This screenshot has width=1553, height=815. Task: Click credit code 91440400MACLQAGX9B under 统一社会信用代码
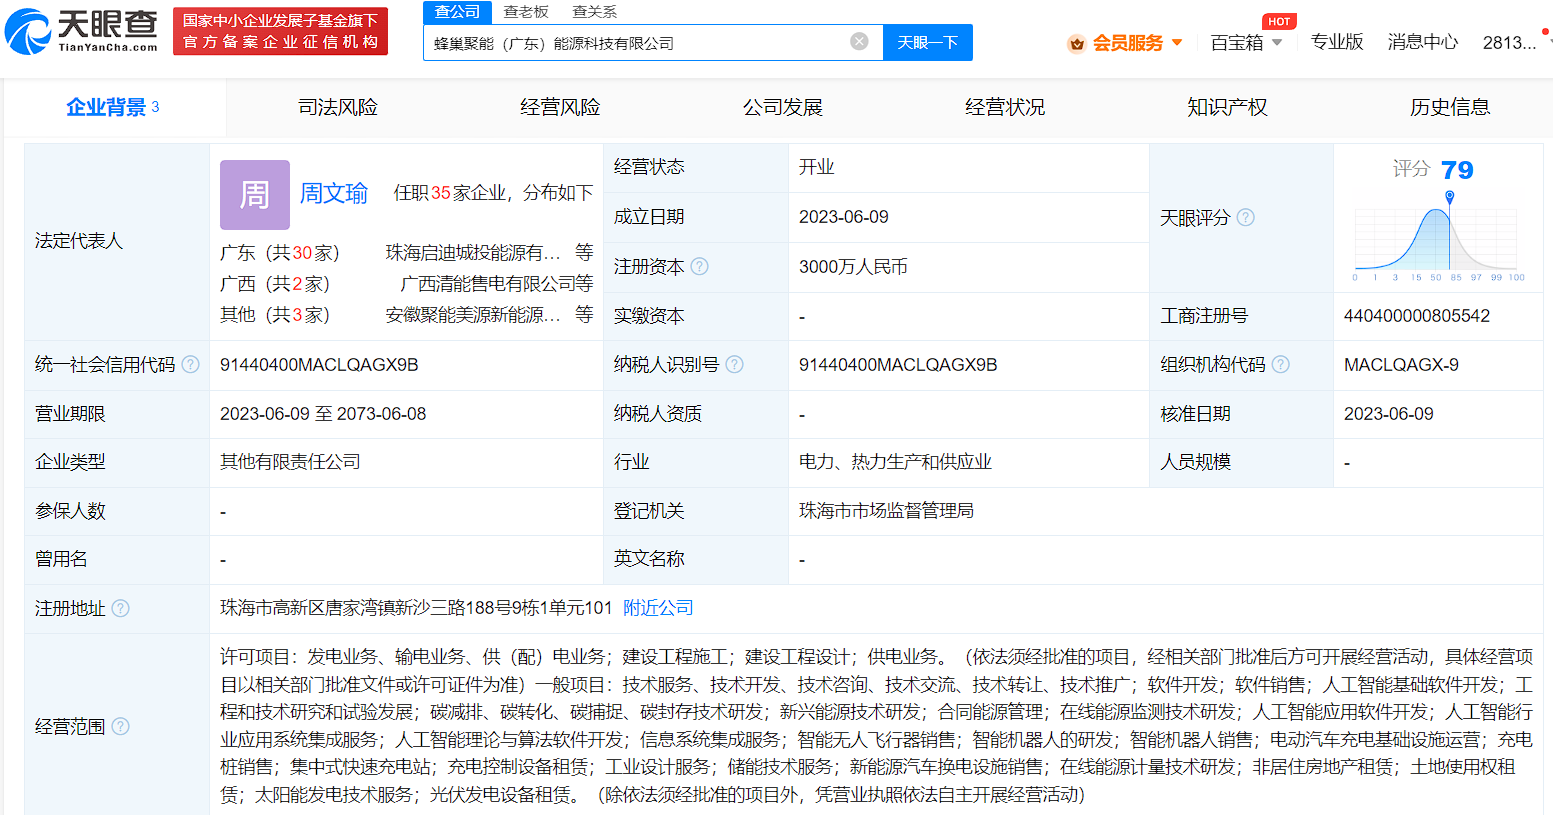point(319,365)
